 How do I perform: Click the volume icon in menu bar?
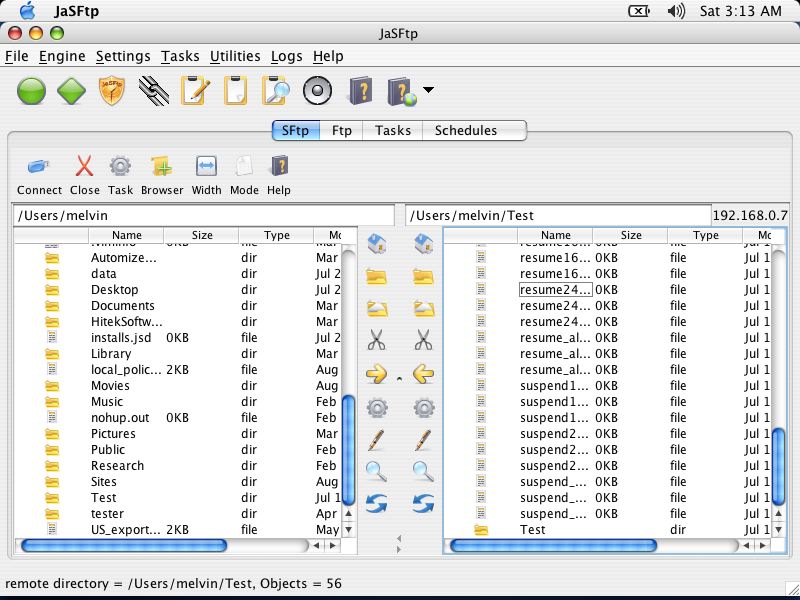[676, 11]
